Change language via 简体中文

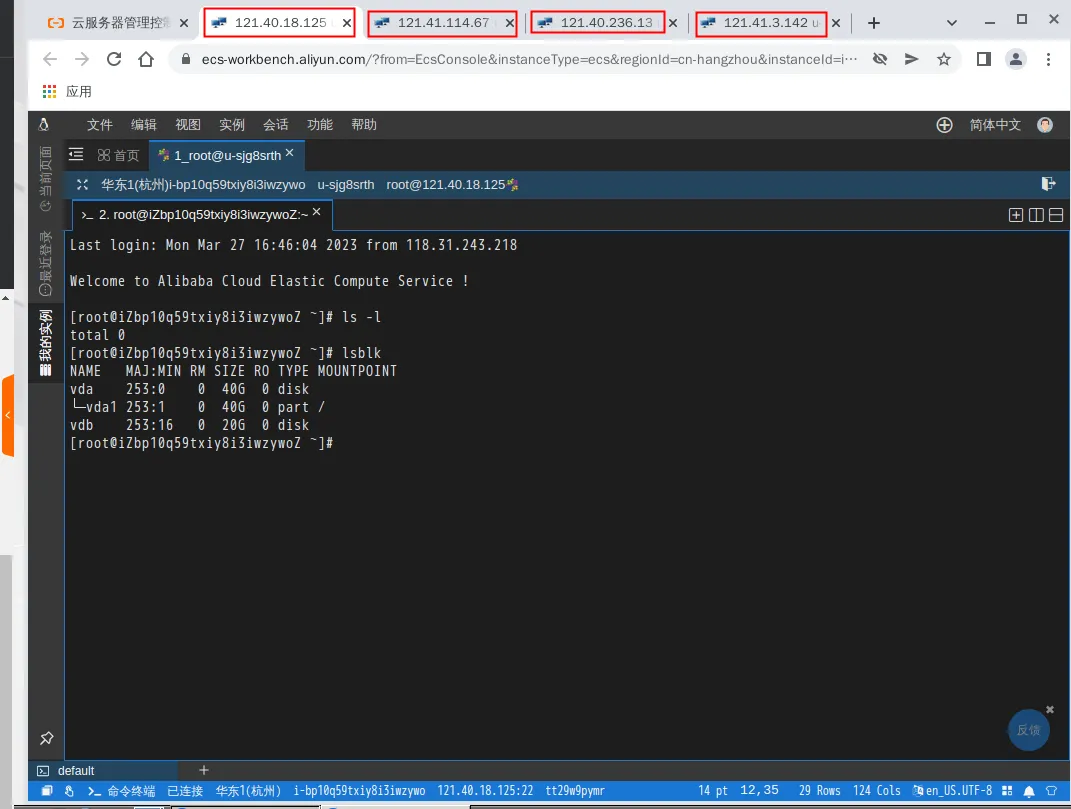[994, 125]
